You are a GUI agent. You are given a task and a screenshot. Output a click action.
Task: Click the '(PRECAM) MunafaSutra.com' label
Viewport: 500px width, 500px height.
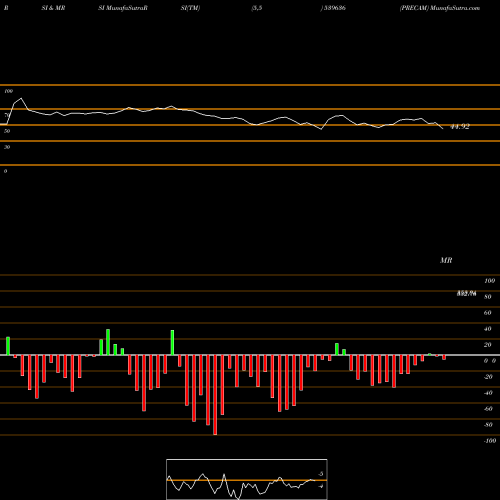pyautogui.click(x=440, y=8)
